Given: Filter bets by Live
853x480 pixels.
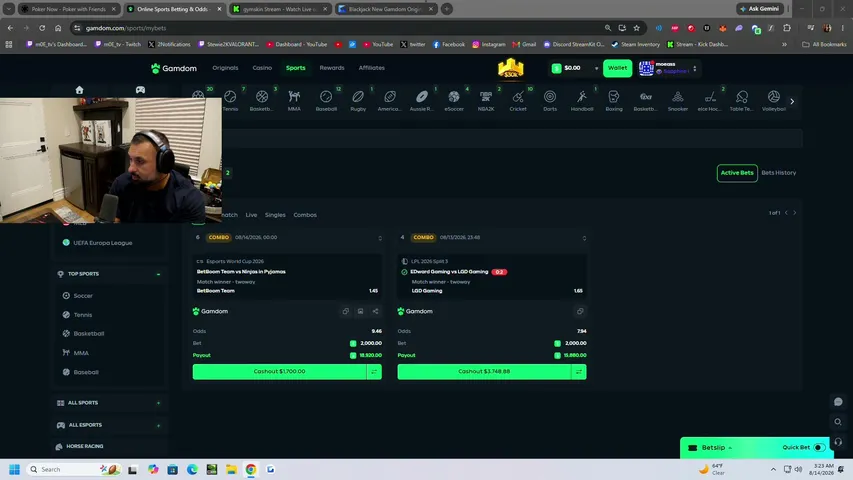Looking at the screenshot, I should [x=251, y=215].
